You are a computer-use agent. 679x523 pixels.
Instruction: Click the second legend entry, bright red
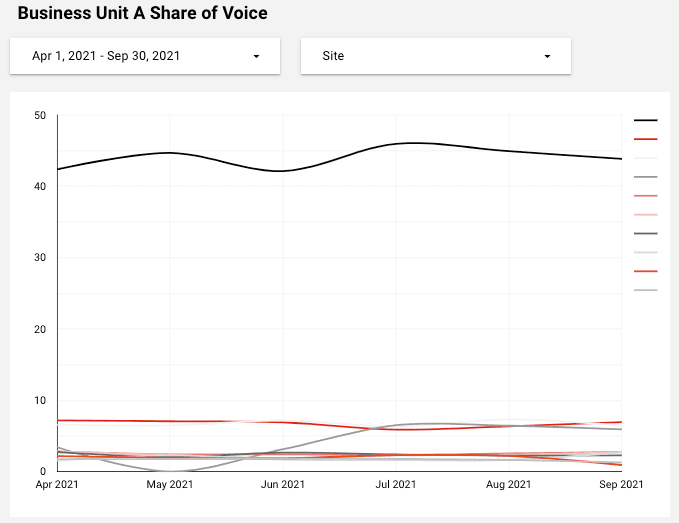[x=645, y=139]
